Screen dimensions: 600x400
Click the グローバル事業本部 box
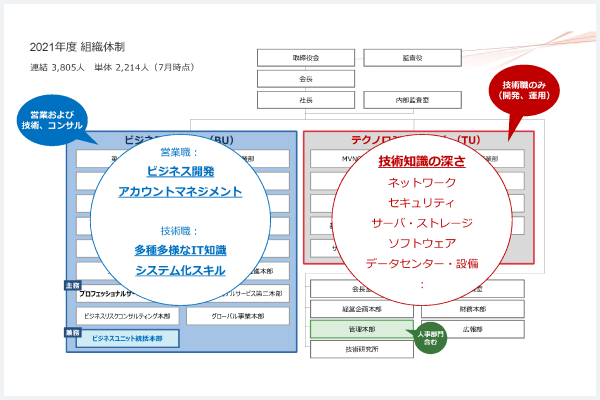click(237, 316)
